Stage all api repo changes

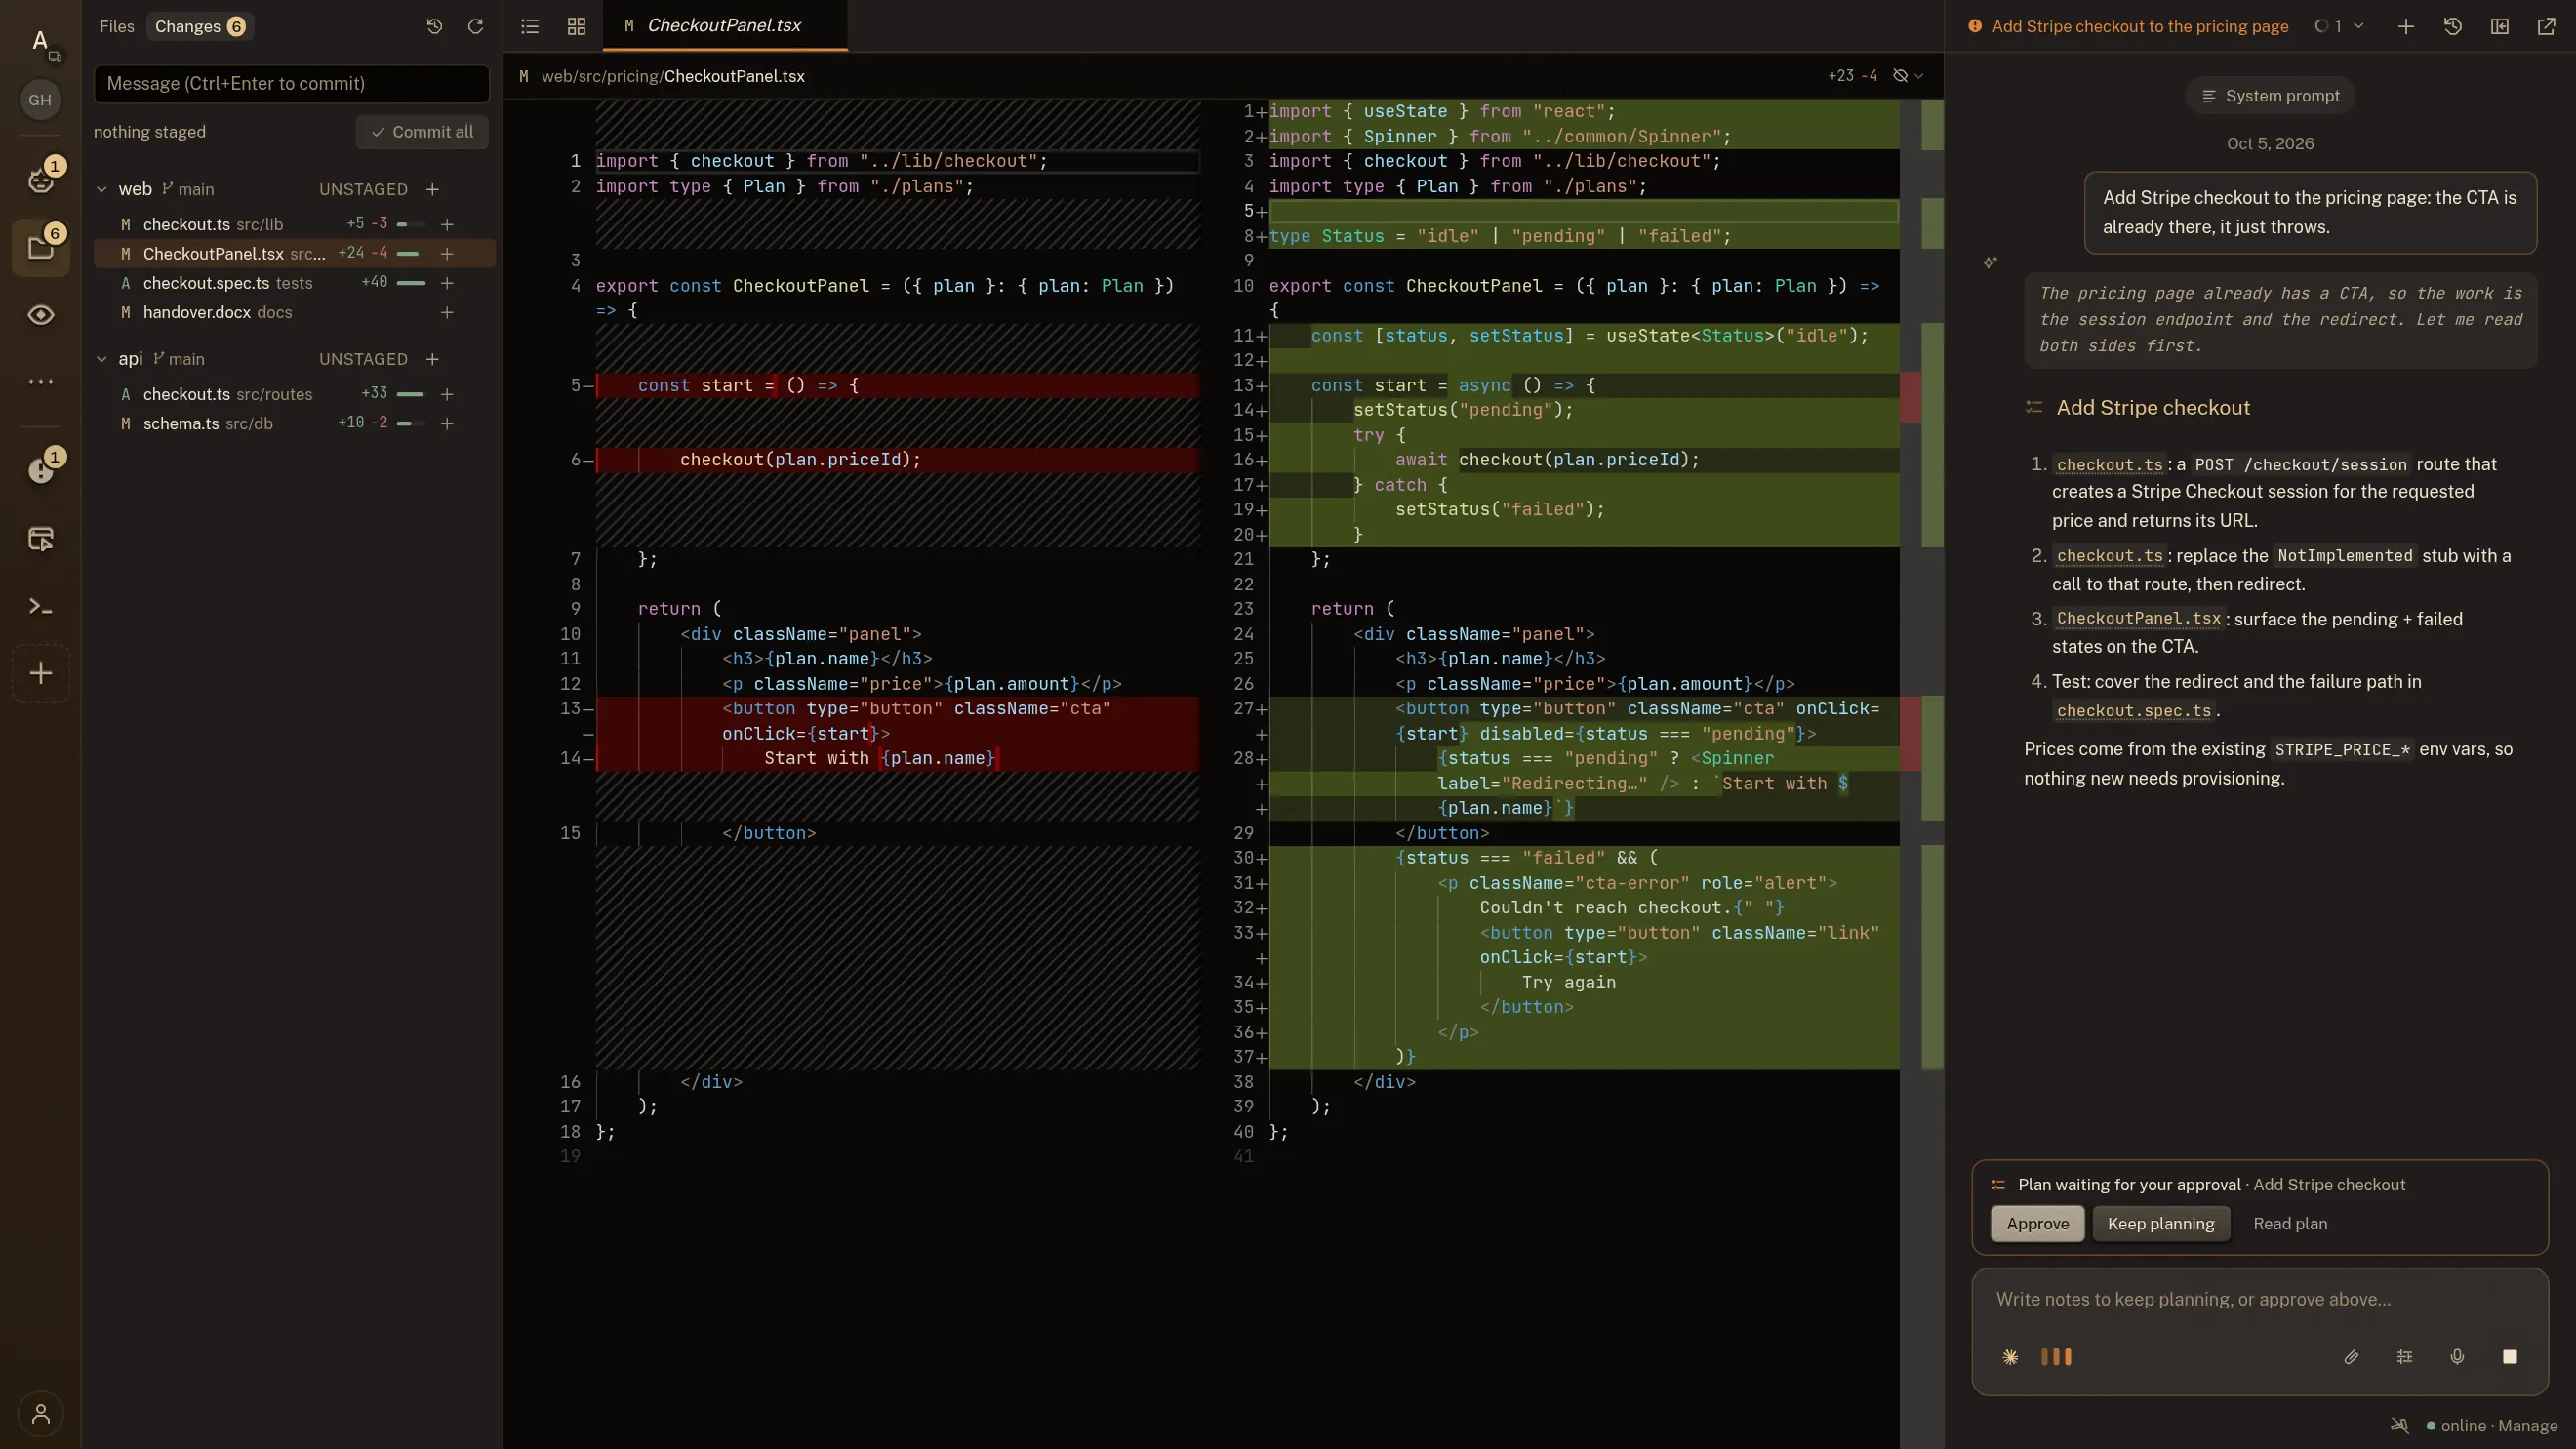click(x=433, y=359)
